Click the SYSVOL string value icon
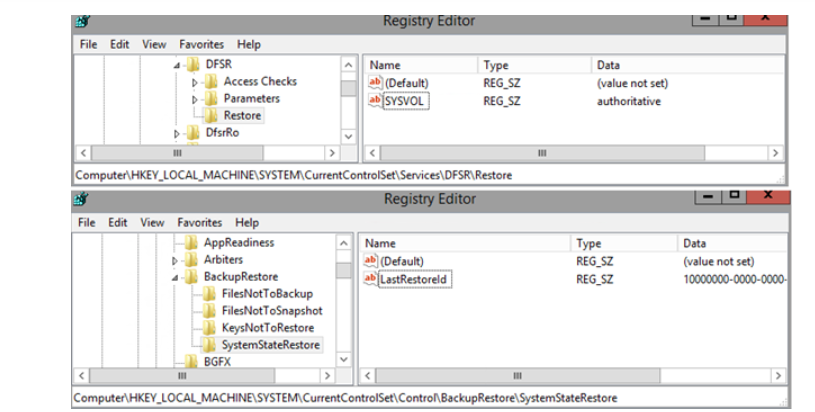The image size is (815, 412). [375, 101]
